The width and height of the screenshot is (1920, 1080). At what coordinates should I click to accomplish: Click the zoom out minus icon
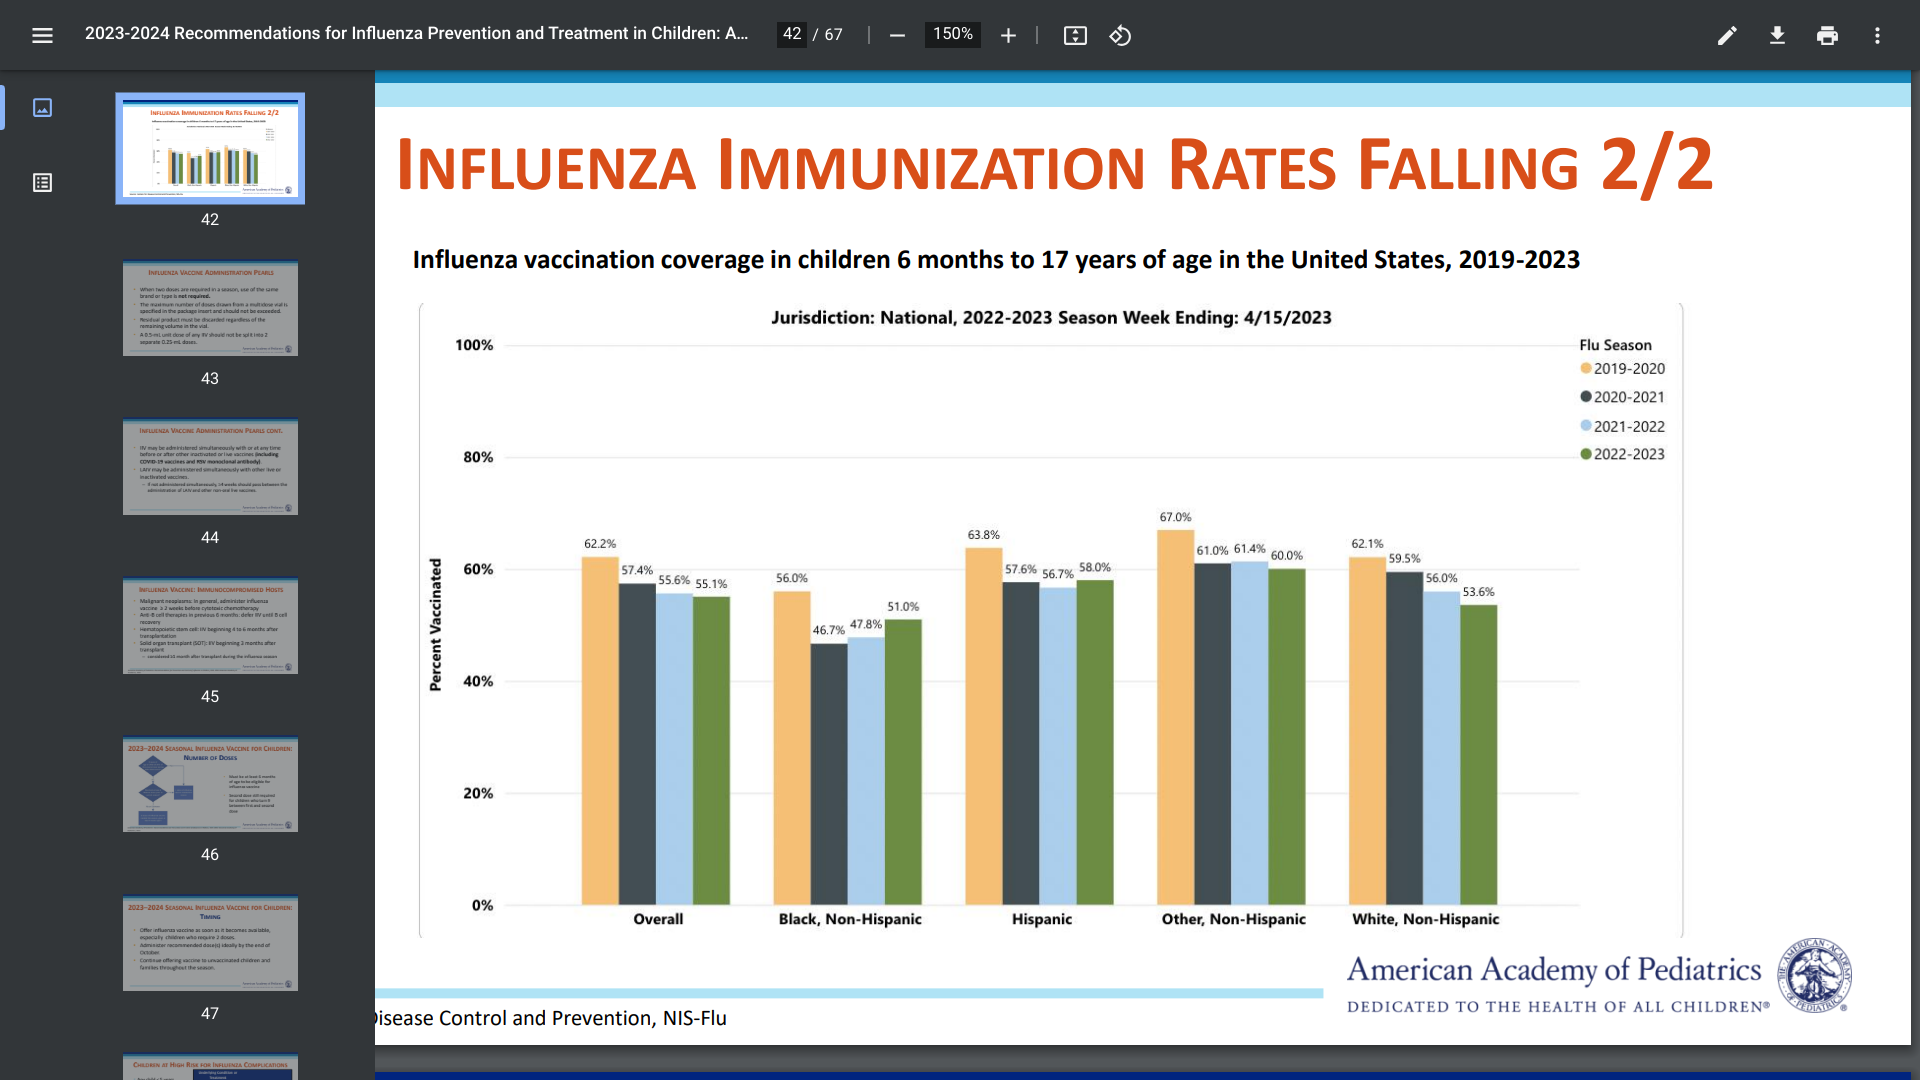pos(897,35)
